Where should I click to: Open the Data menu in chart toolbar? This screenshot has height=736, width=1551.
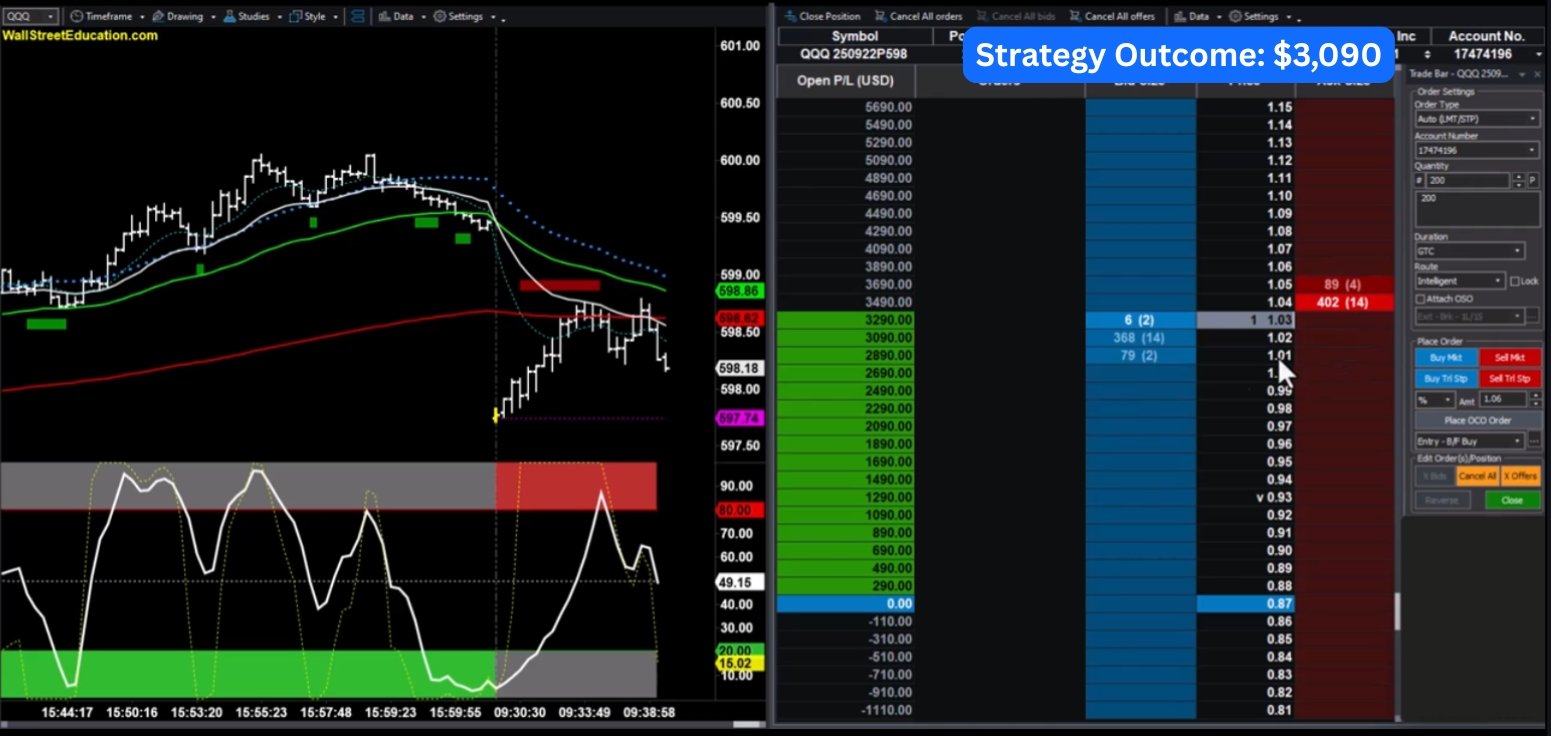tap(401, 17)
